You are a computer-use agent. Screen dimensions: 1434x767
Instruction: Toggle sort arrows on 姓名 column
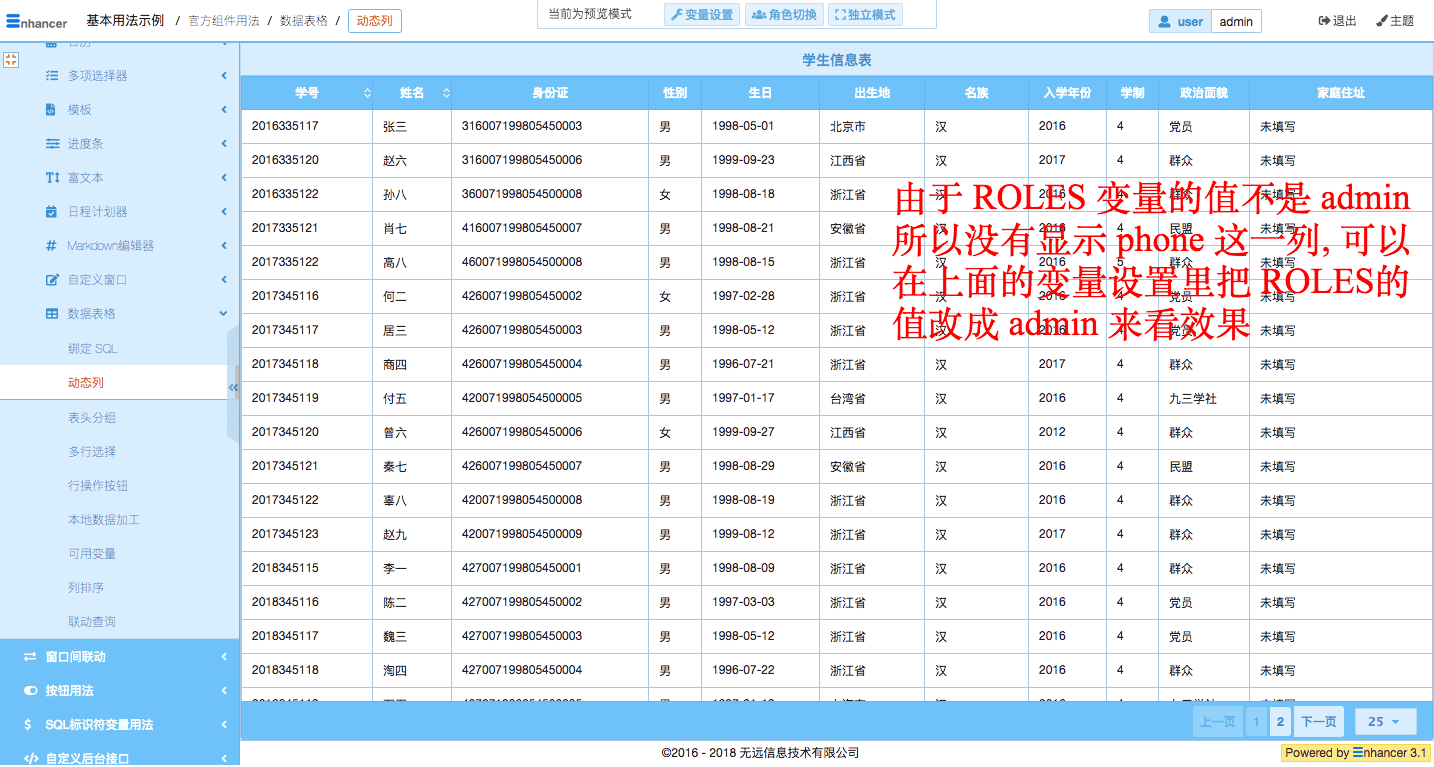445,93
